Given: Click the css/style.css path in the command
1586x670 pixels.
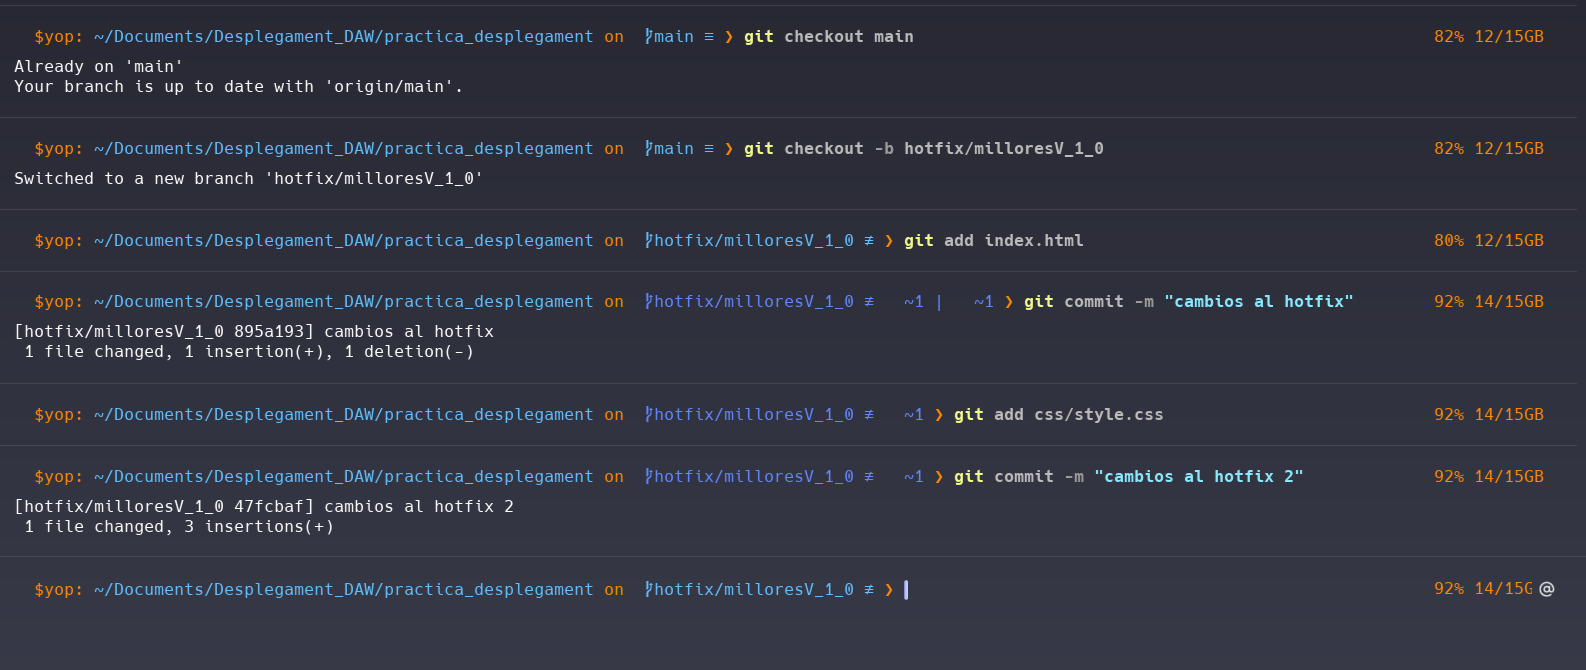Looking at the screenshot, I should tap(1098, 415).
